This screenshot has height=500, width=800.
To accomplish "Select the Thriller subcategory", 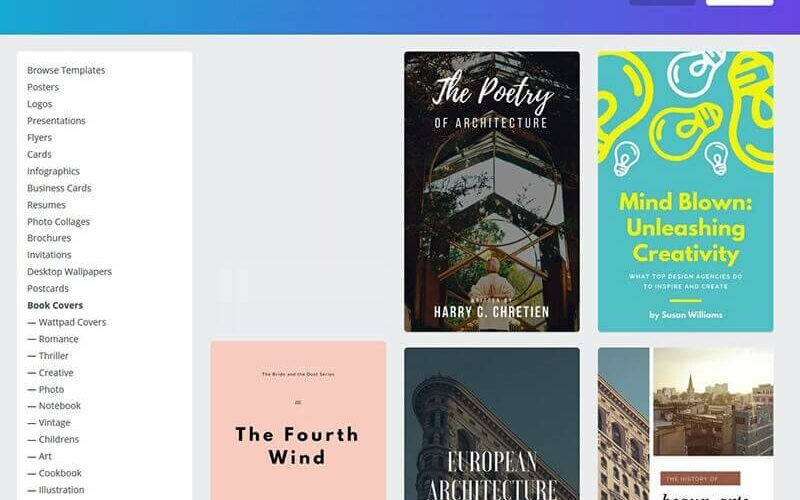I will (47, 356).
